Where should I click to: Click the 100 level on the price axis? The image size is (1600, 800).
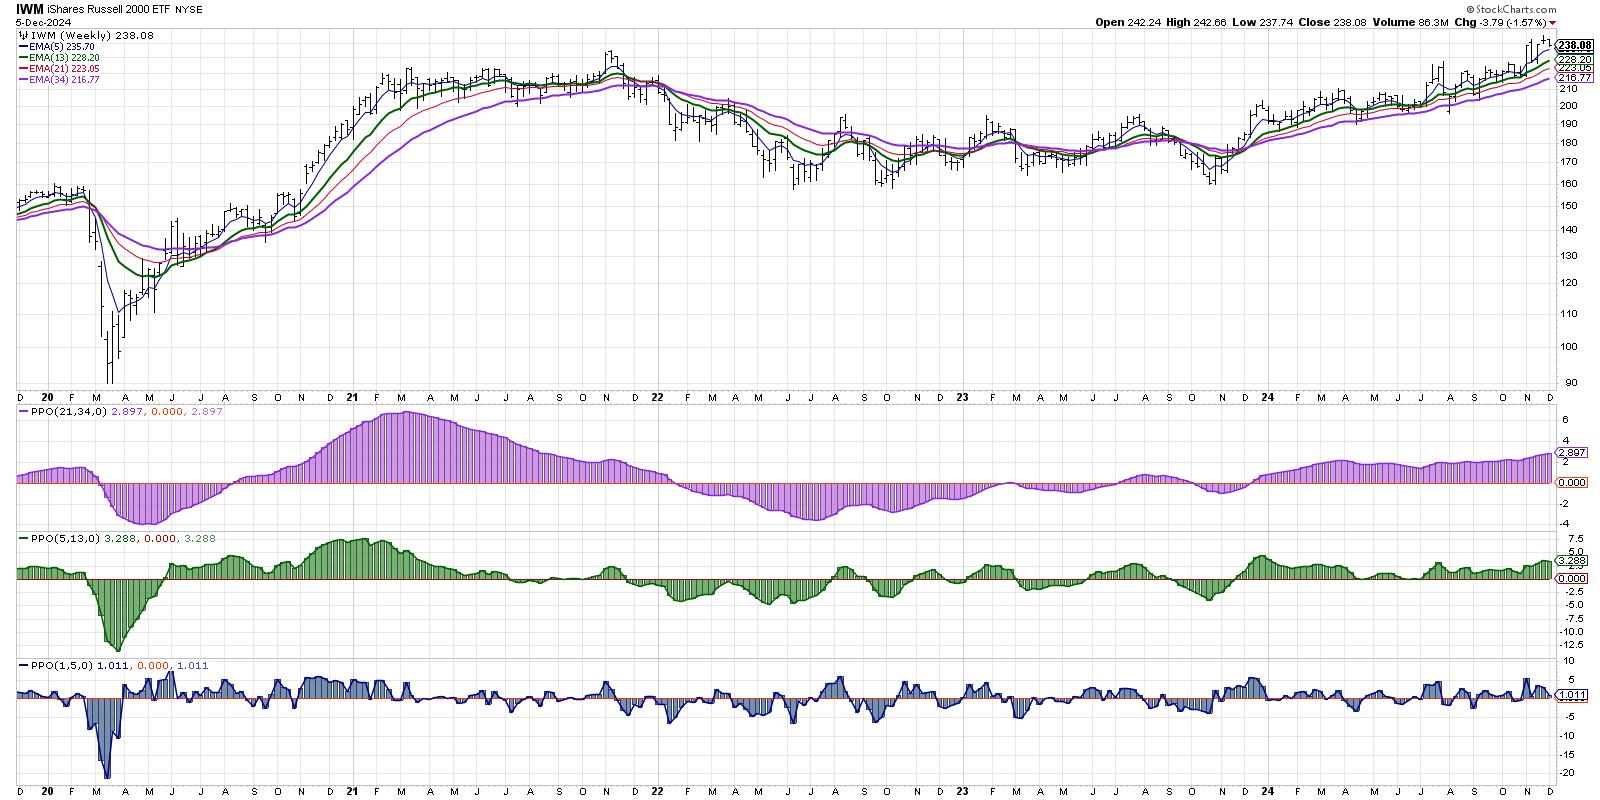click(1568, 347)
